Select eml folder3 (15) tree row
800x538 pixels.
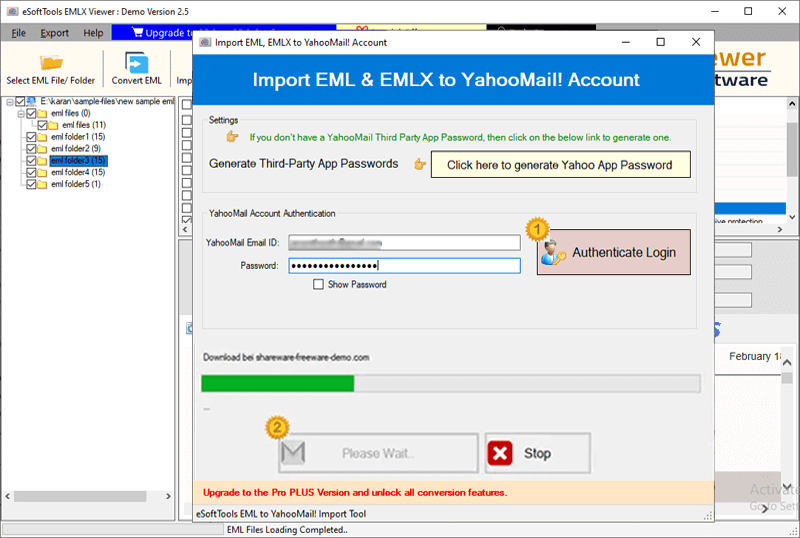coord(79,160)
